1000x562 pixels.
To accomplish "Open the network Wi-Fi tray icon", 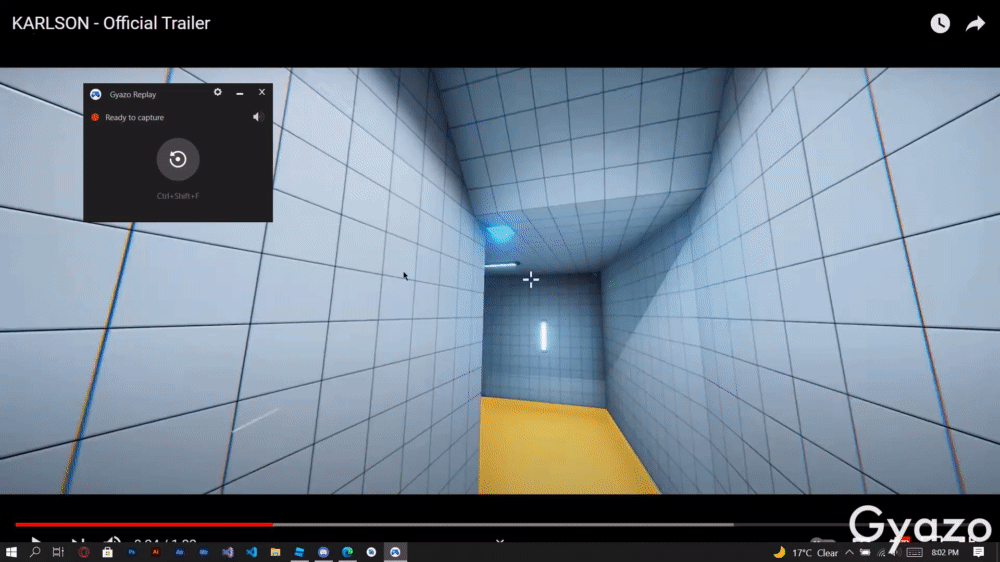I will click(881, 553).
